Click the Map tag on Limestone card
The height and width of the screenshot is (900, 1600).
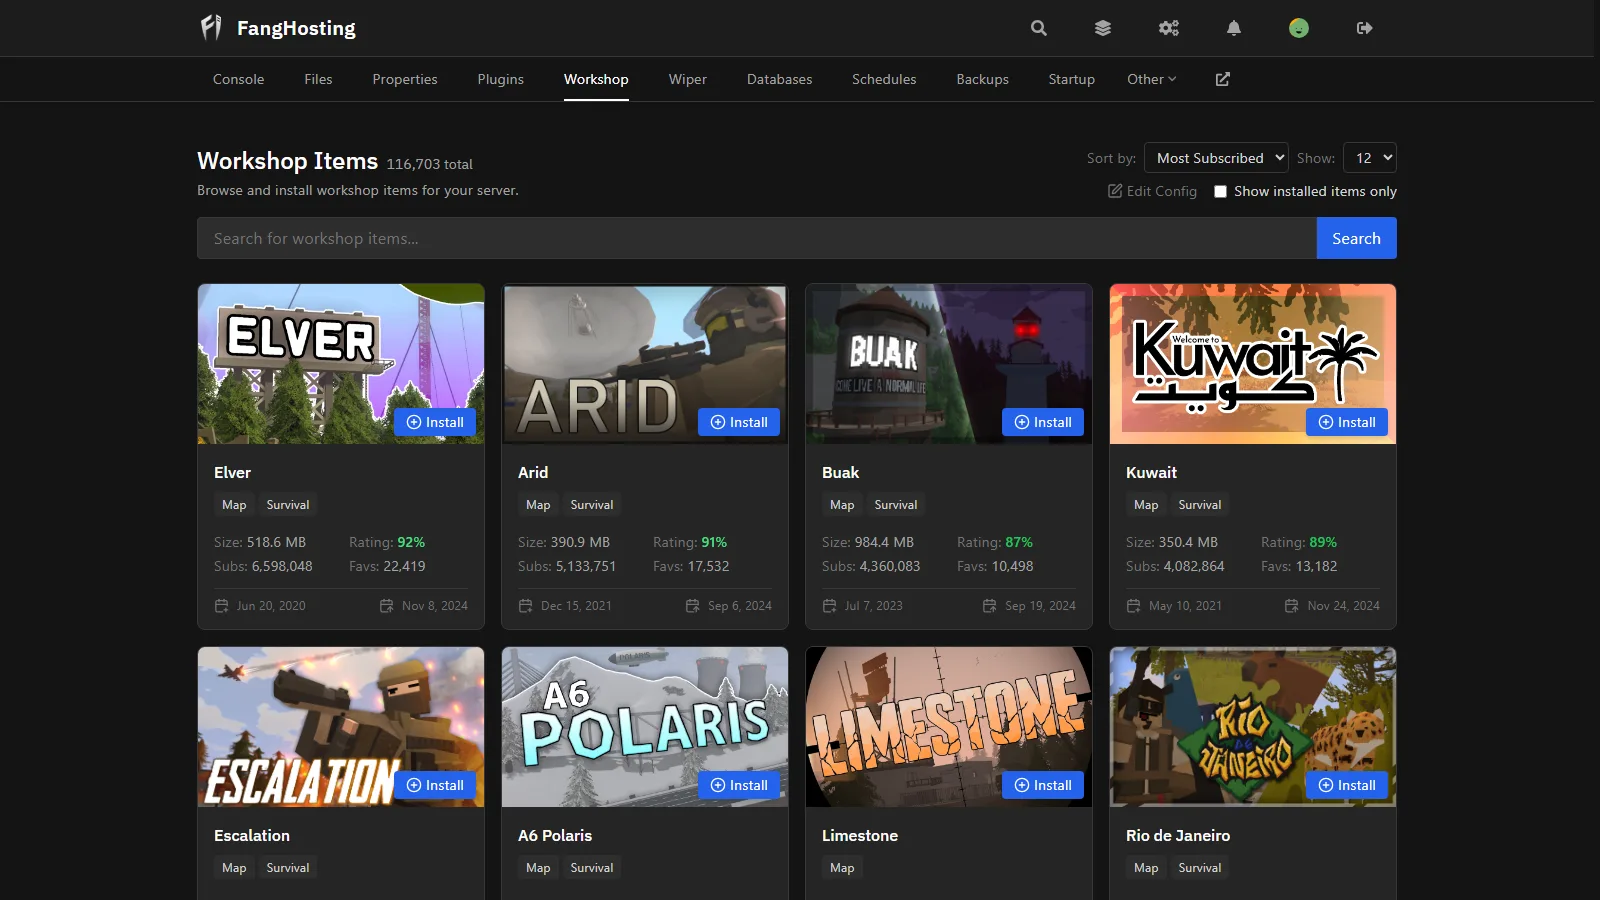pos(842,868)
